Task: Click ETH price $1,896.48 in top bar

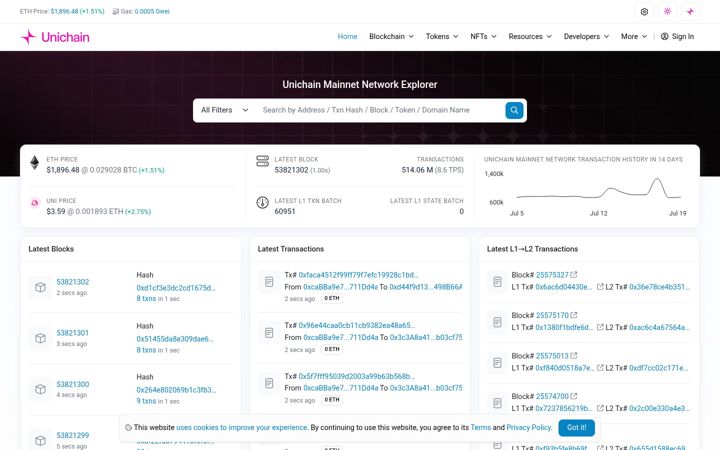Action: (x=64, y=11)
